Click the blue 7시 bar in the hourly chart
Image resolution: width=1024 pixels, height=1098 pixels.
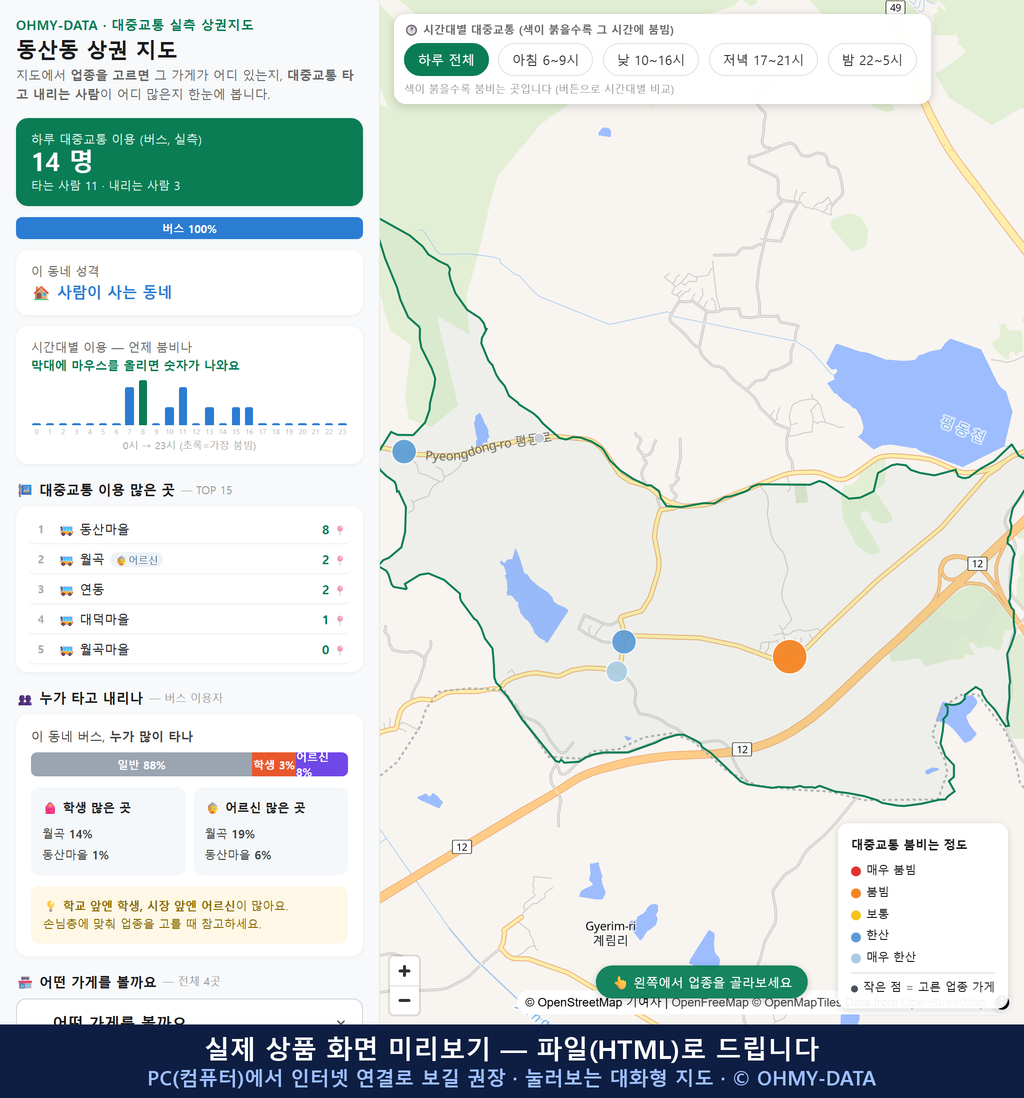point(130,406)
